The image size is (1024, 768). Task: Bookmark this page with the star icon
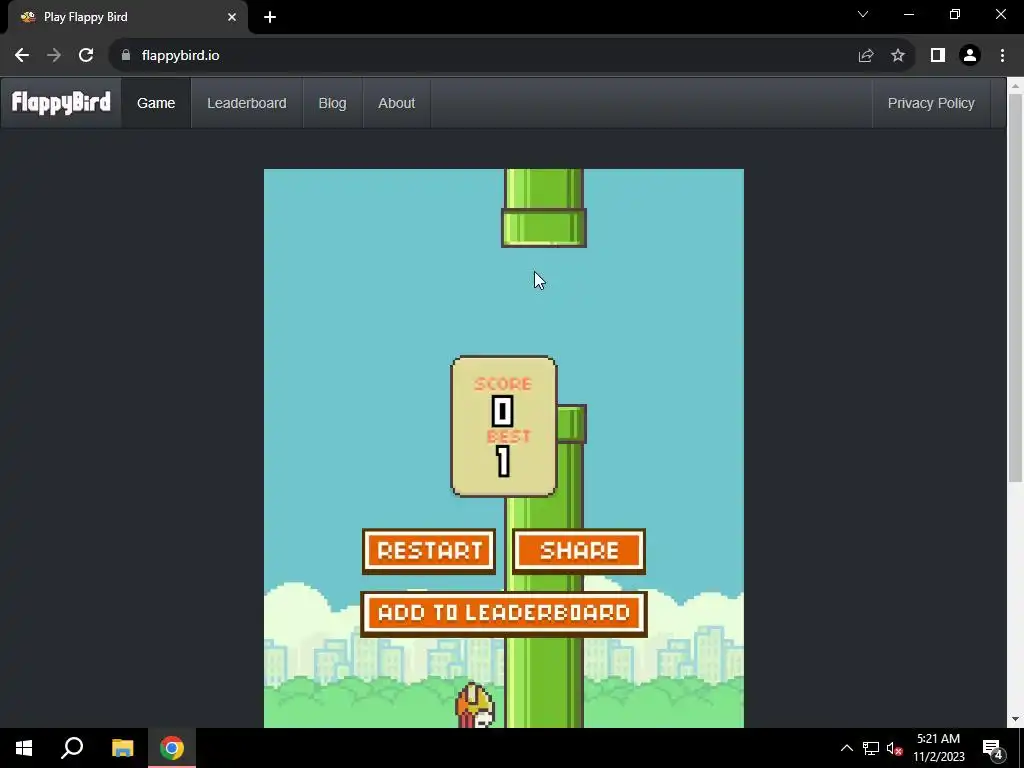(898, 56)
